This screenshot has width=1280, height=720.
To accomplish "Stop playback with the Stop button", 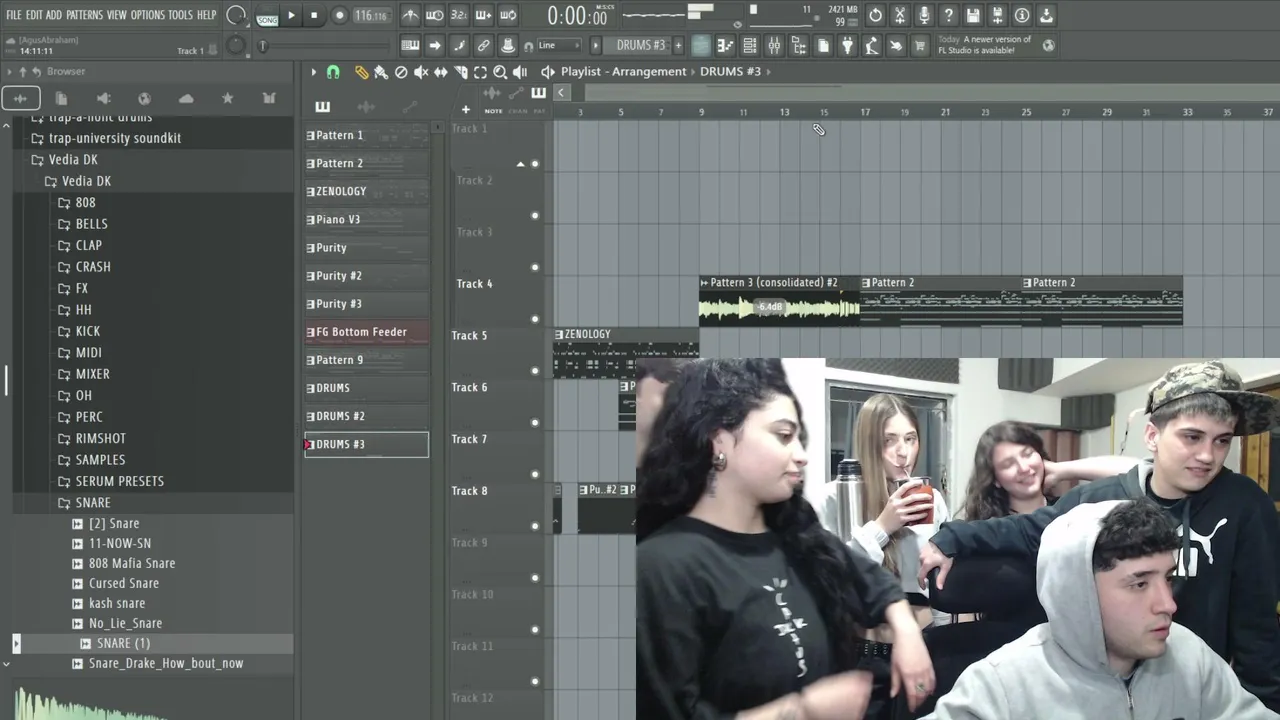I will point(314,15).
